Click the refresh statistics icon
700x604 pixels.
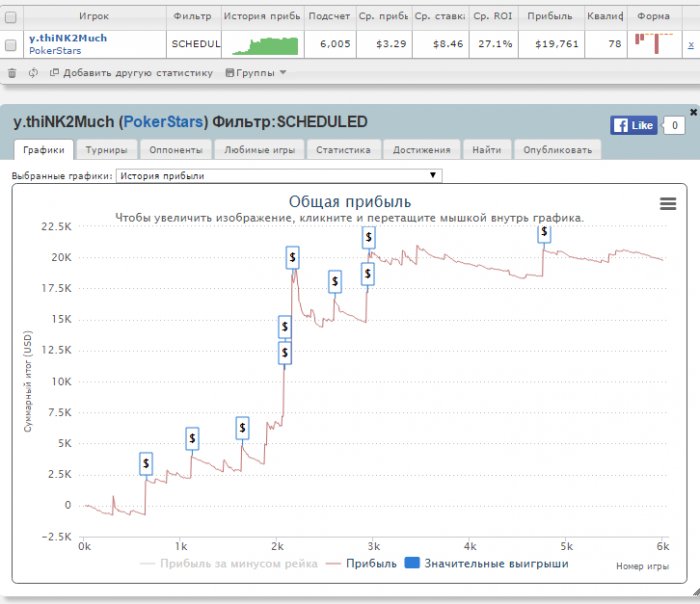click(x=33, y=73)
